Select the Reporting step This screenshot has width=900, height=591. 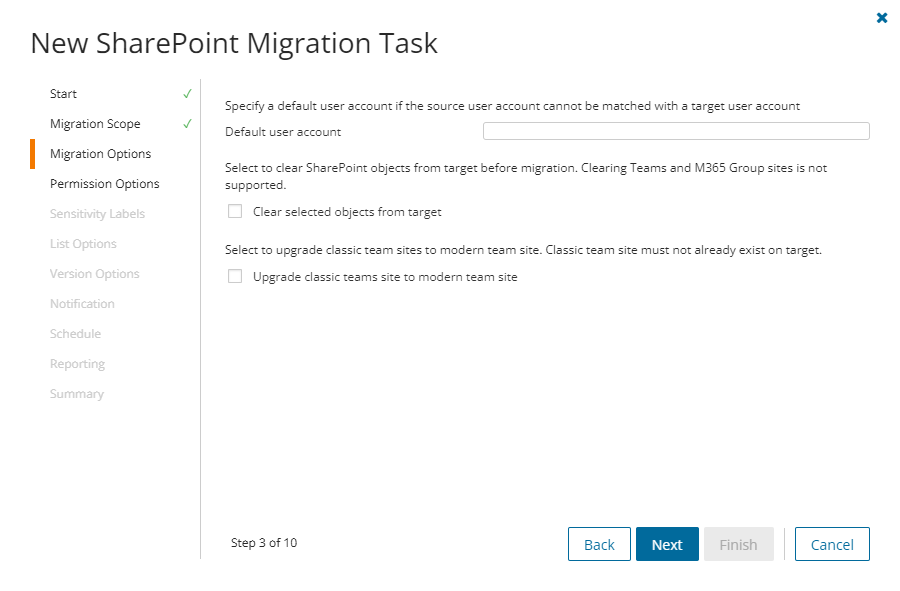(78, 364)
